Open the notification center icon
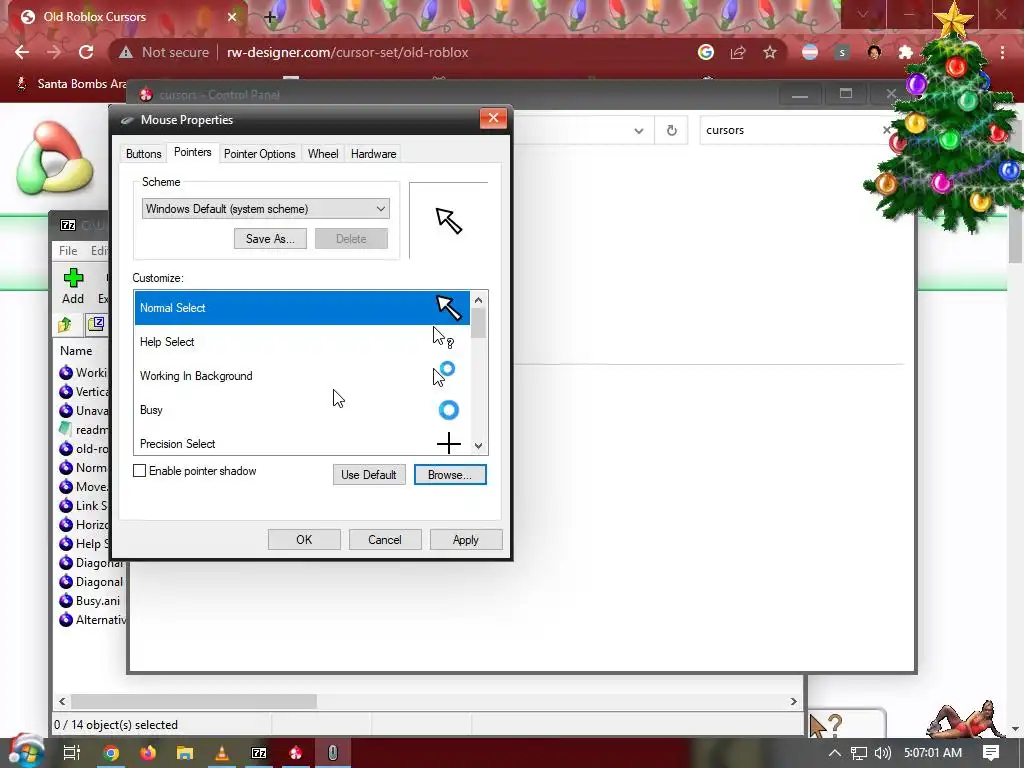This screenshot has width=1024, height=768. coord(991,753)
